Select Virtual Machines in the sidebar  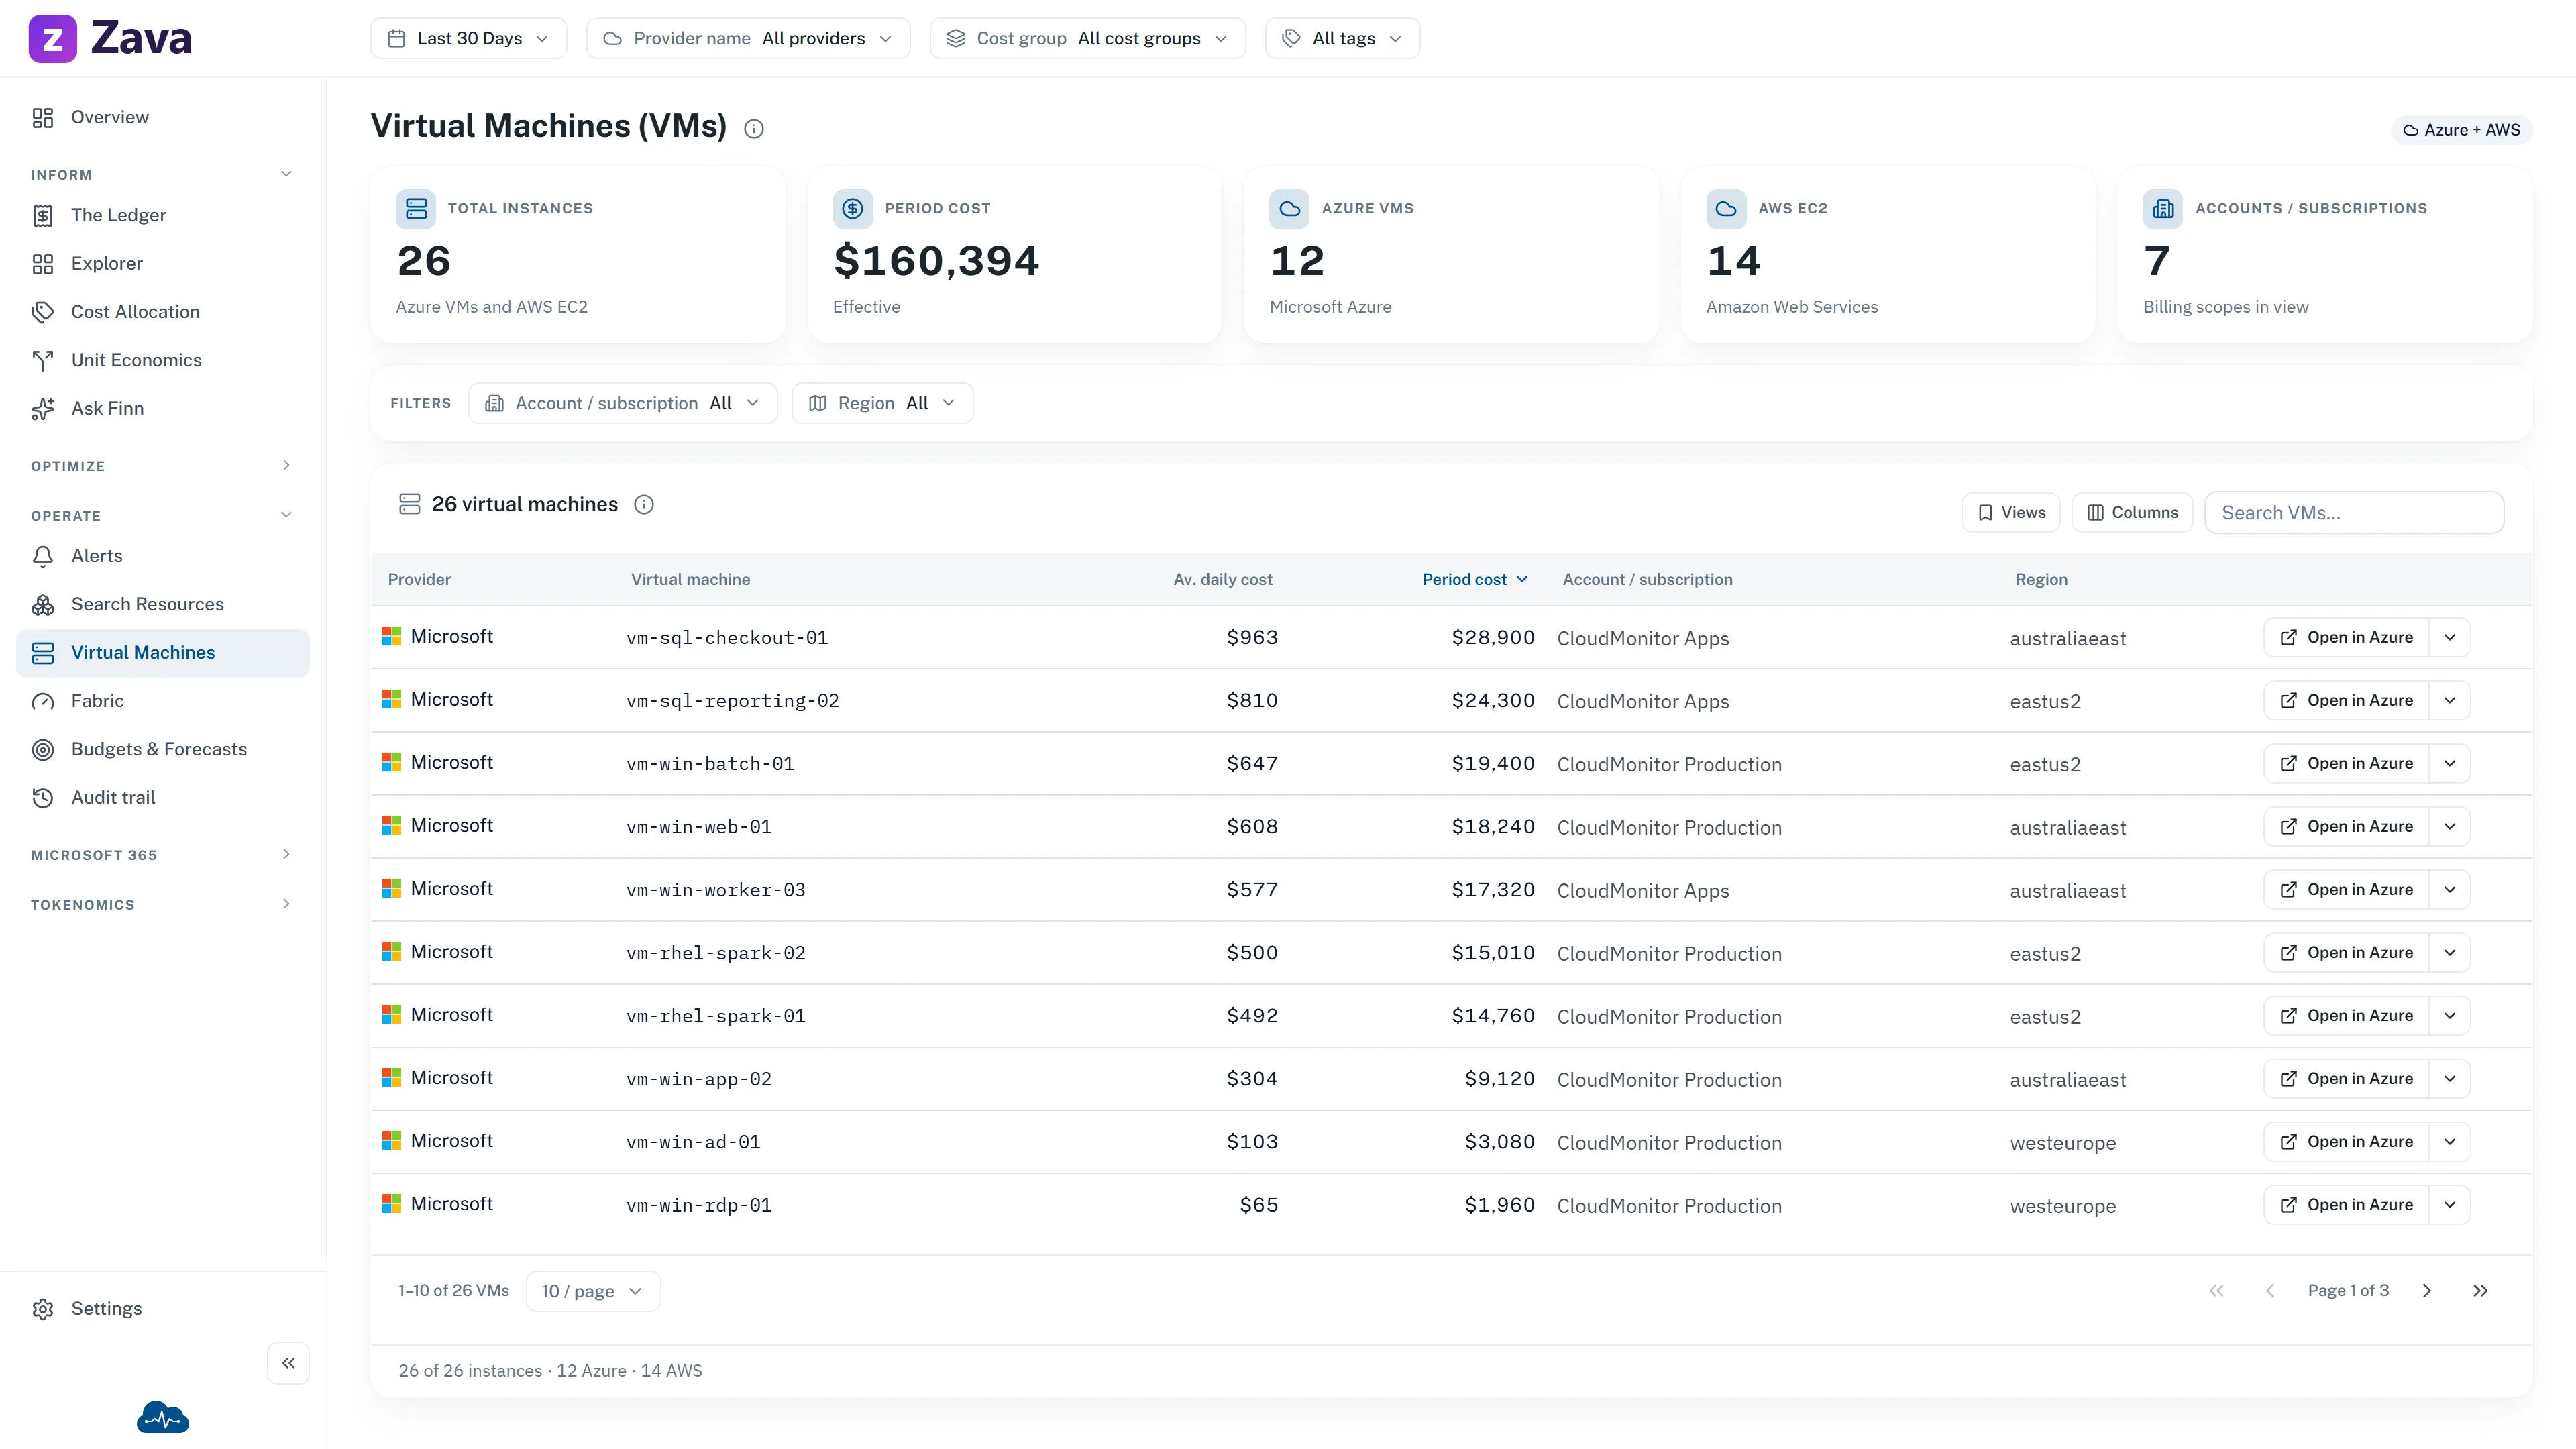tap(163, 653)
